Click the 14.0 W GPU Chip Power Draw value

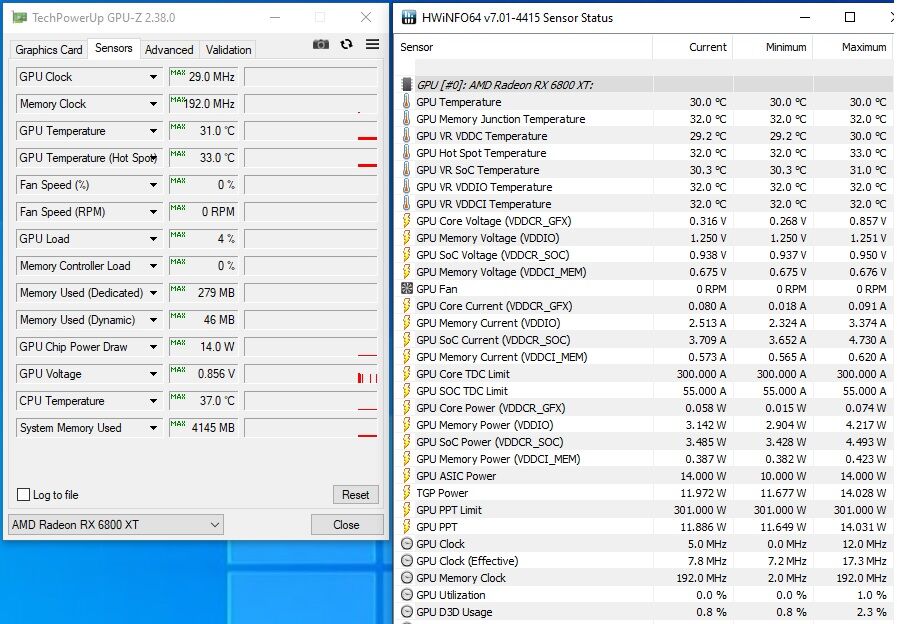click(217, 347)
